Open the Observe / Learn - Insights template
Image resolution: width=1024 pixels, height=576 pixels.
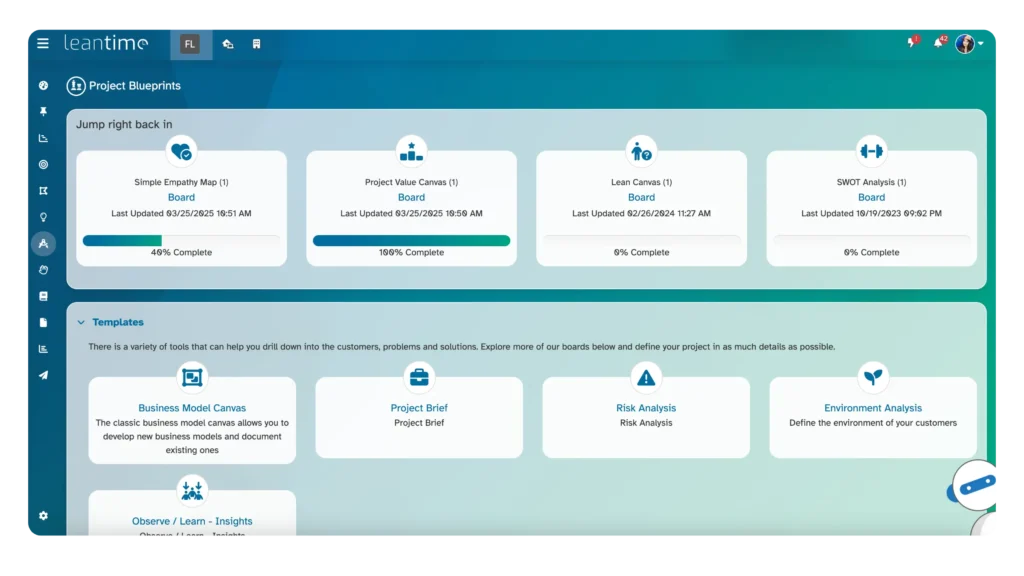click(x=192, y=521)
